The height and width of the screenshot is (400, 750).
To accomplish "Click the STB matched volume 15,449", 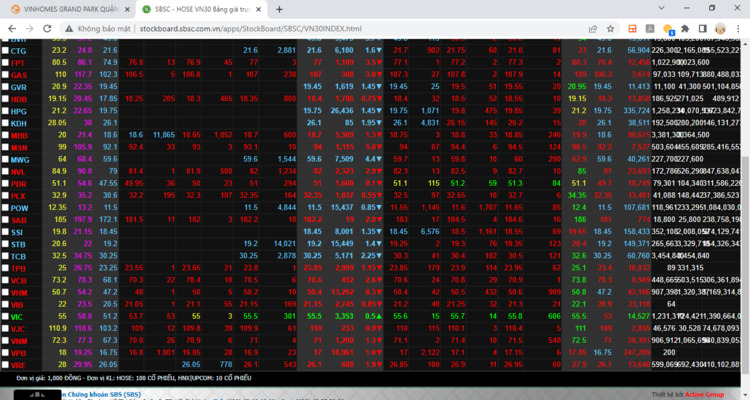I will coord(342,244).
